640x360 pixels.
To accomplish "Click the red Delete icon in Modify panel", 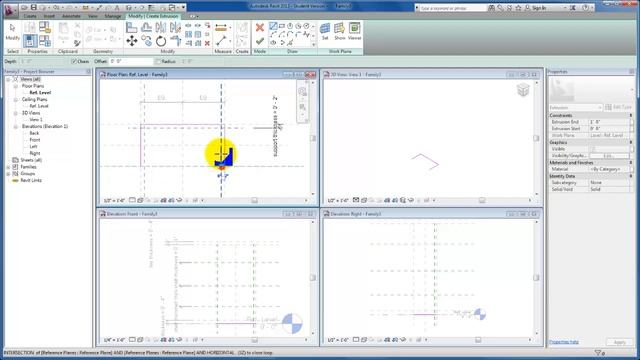I will click(207, 43).
